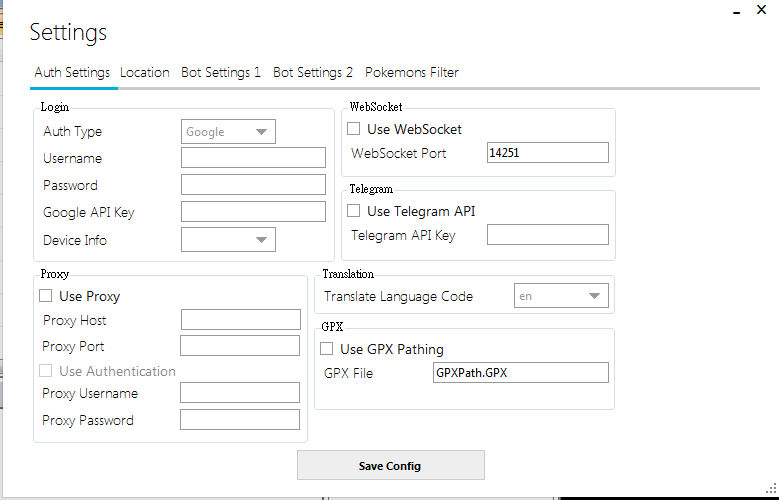Switch to the Location tab
The image size is (779, 500).
(x=145, y=72)
